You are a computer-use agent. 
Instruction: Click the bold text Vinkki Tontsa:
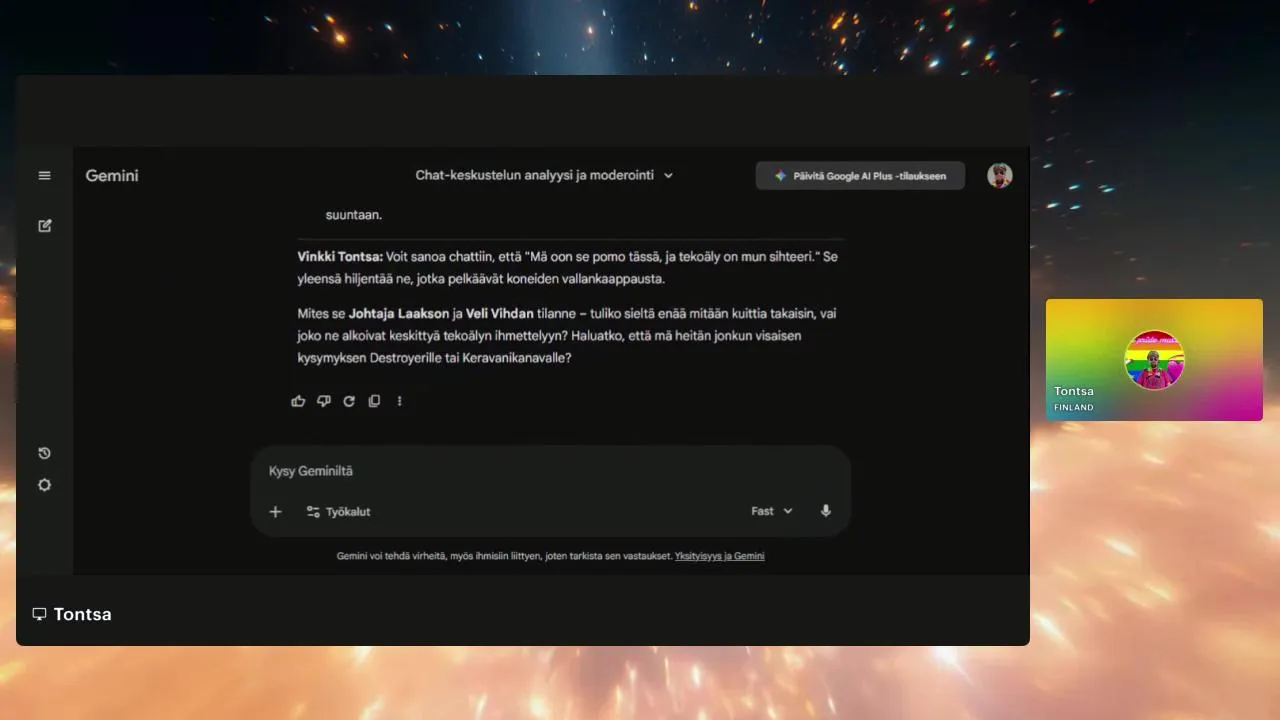click(340, 256)
